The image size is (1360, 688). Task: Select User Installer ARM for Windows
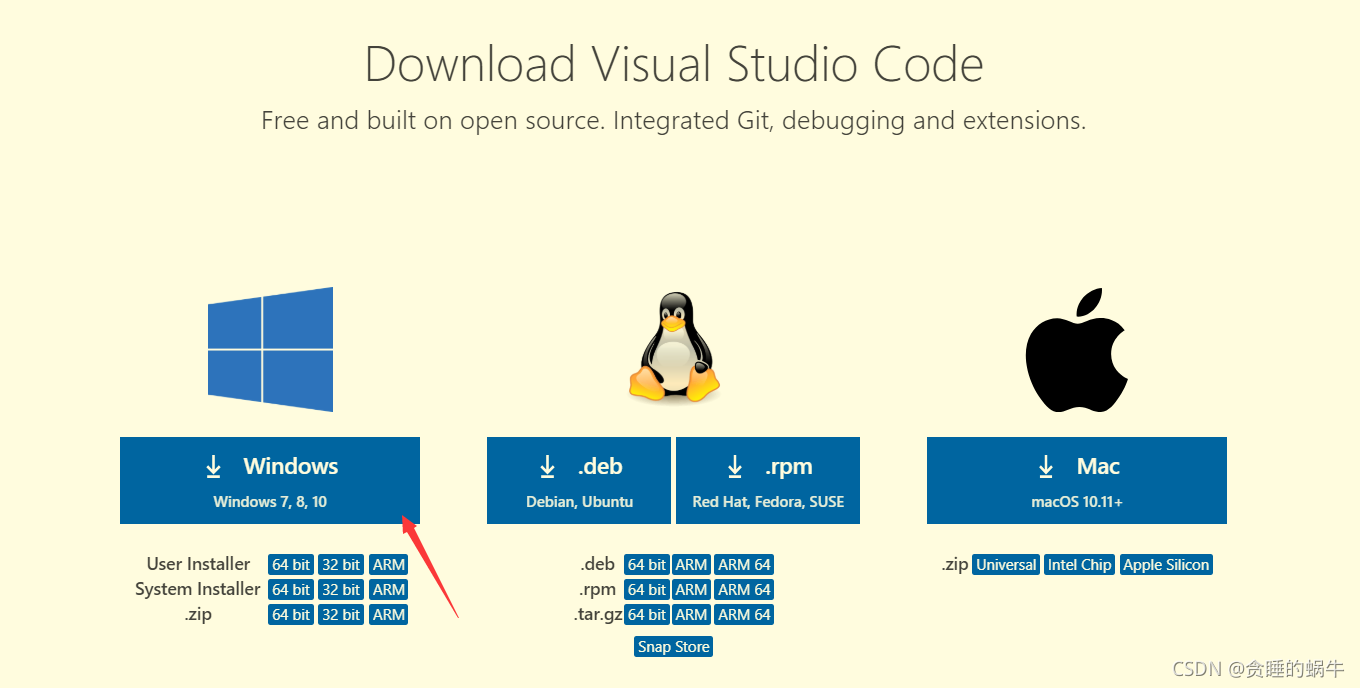[x=389, y=565]
